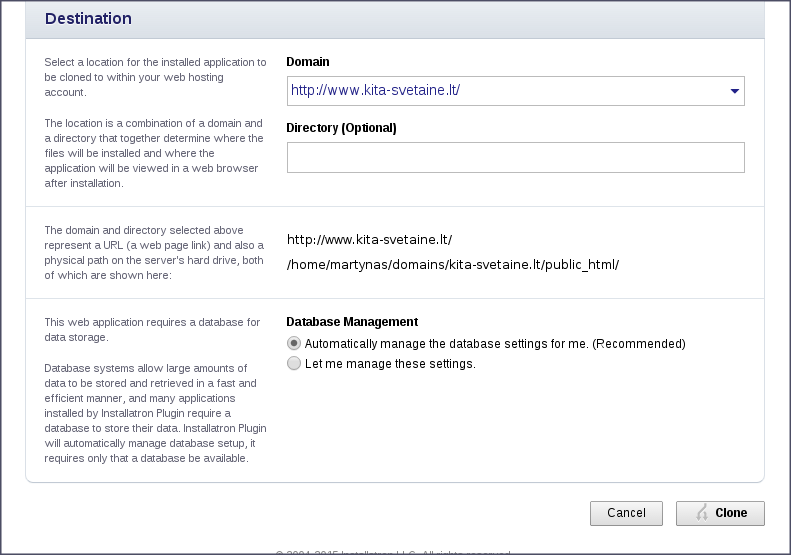Click the 'Directory (Optional)' label
The height and width of the screenshot is (555, 791).
[341, 128]
